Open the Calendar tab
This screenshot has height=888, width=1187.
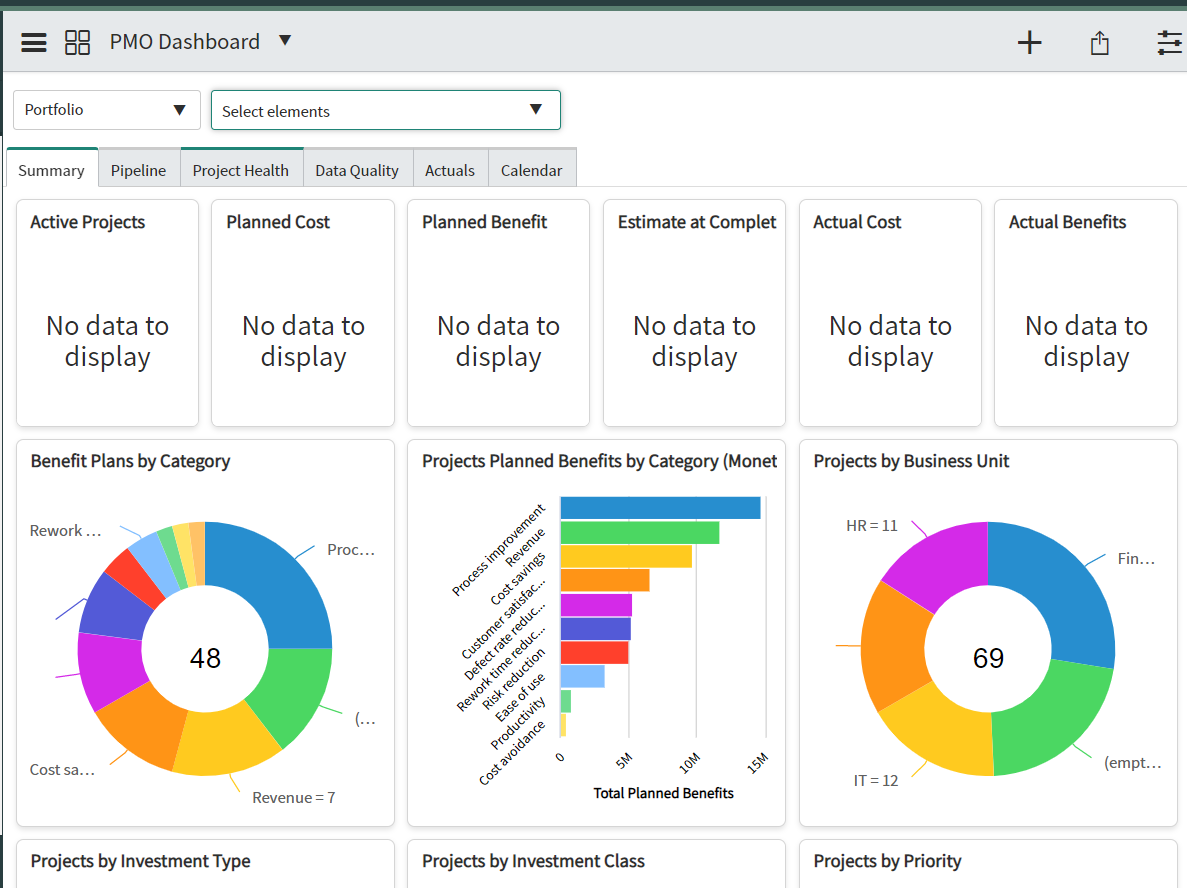point(532,169)
